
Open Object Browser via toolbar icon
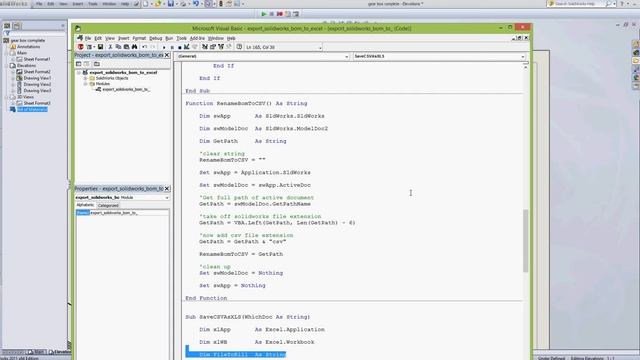(x=221, y=47)
